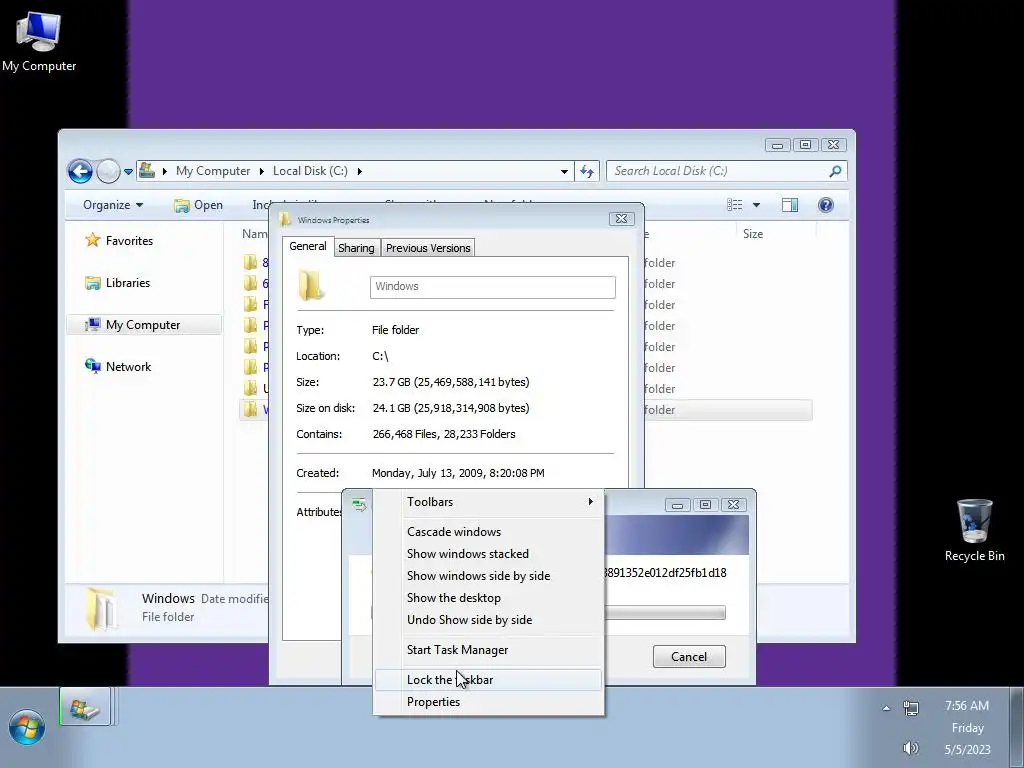This screenshot has width=1024, height=768.
Task: Choose Start Task Manager
Action: tap(488, 650)
